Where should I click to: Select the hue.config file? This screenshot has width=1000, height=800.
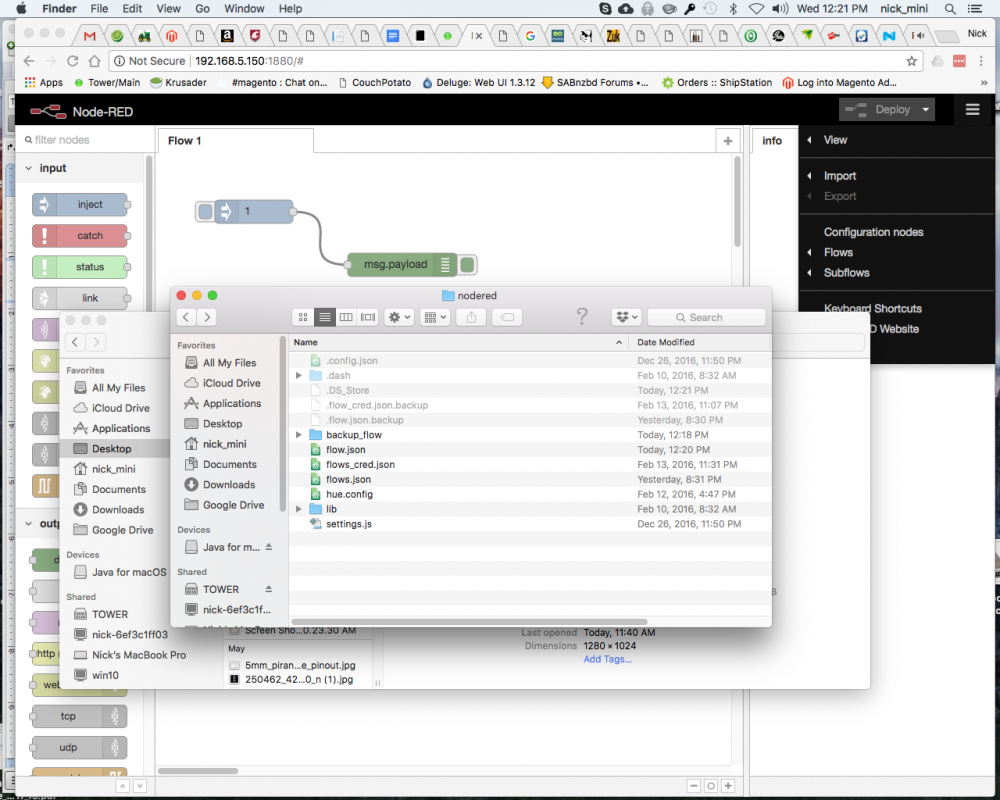click(x=529, y=494)
